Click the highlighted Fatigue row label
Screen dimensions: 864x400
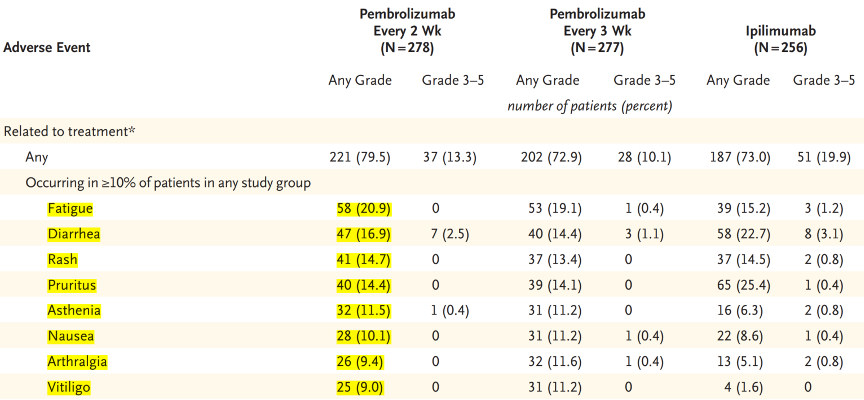pos(70,208)
